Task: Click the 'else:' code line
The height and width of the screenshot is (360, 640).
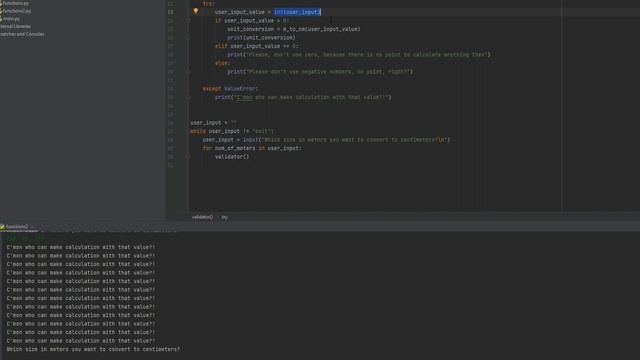Action: 223,63
